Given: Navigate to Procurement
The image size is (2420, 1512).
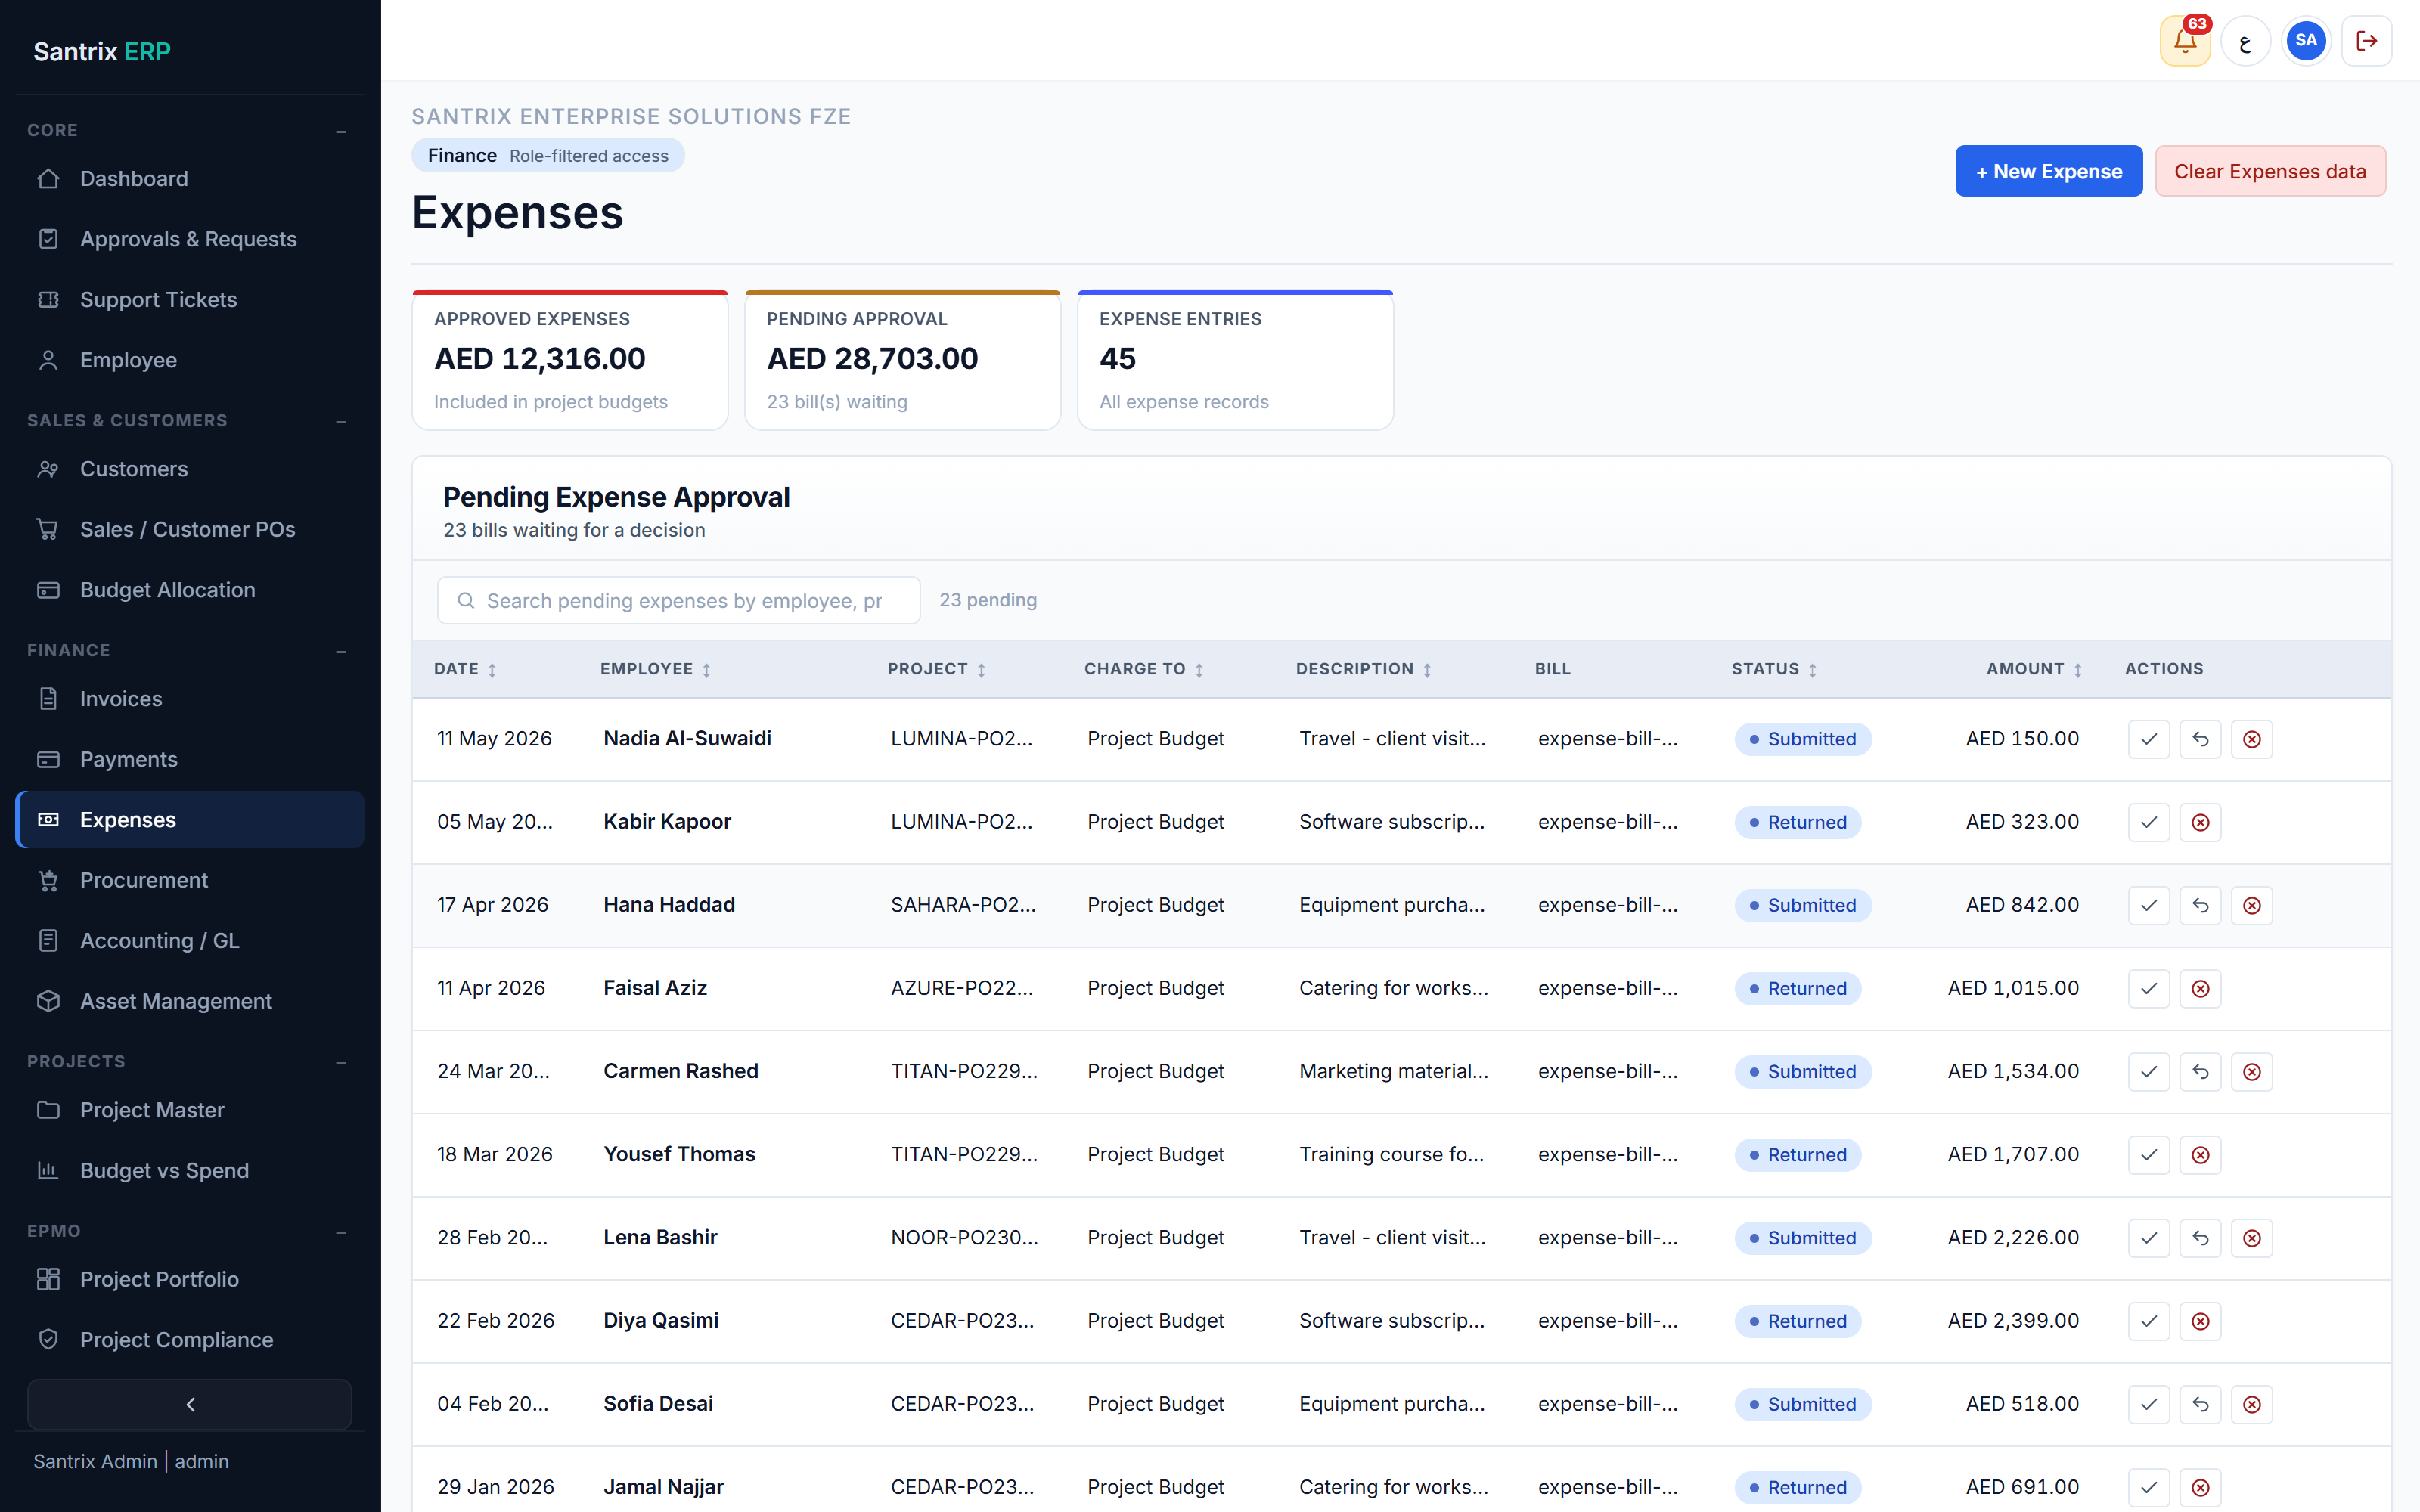Looking at the screenshot, I should (190, 880).
